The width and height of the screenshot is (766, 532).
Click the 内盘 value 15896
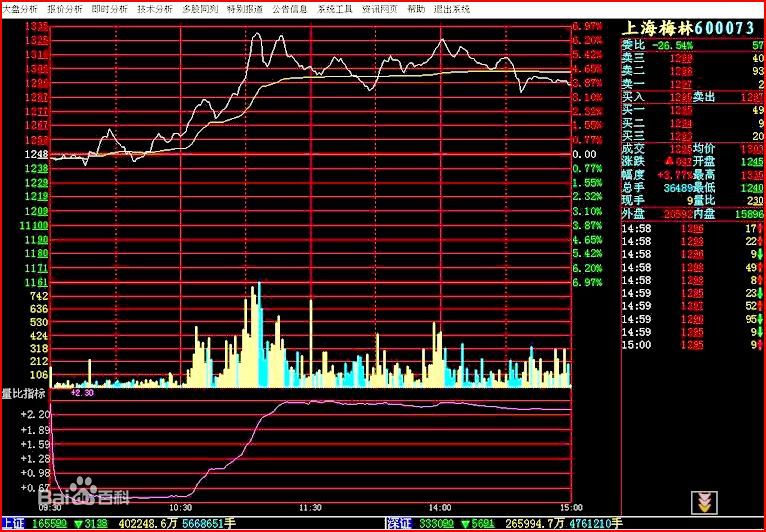tap(749, 213)
